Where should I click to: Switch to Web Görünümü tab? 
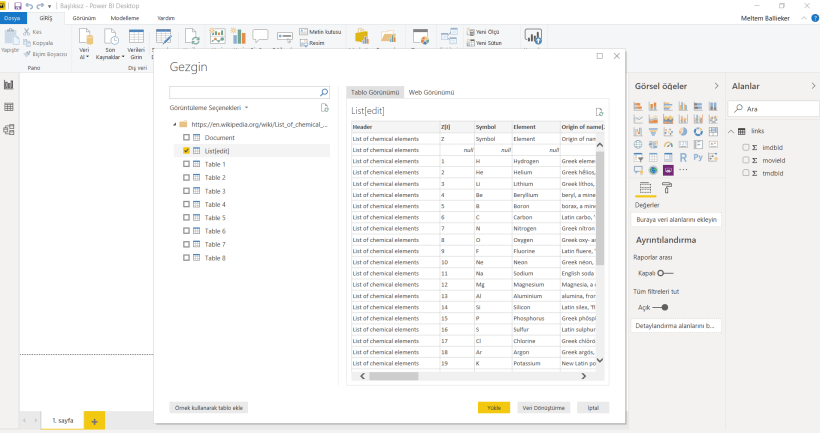[431, 91]
